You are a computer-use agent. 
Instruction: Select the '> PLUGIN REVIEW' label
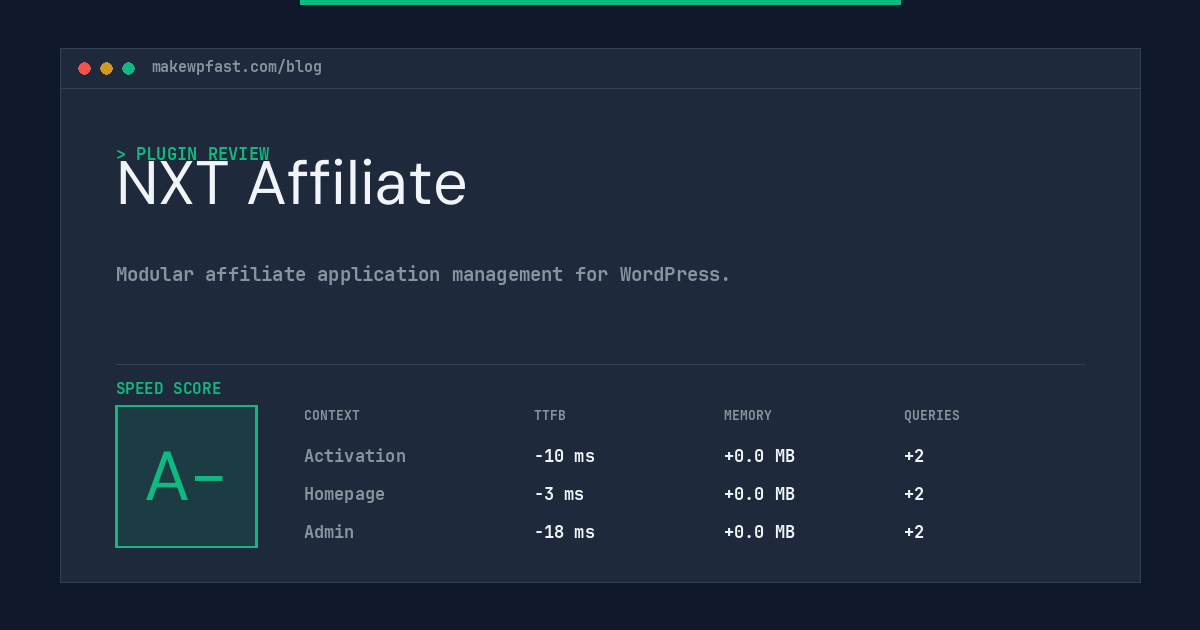(x=193, y=154)
